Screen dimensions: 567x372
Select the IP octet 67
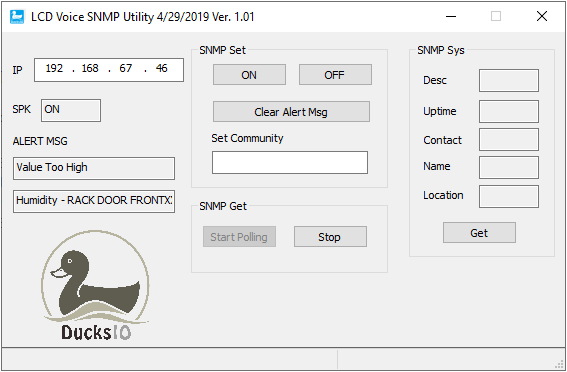126,68
